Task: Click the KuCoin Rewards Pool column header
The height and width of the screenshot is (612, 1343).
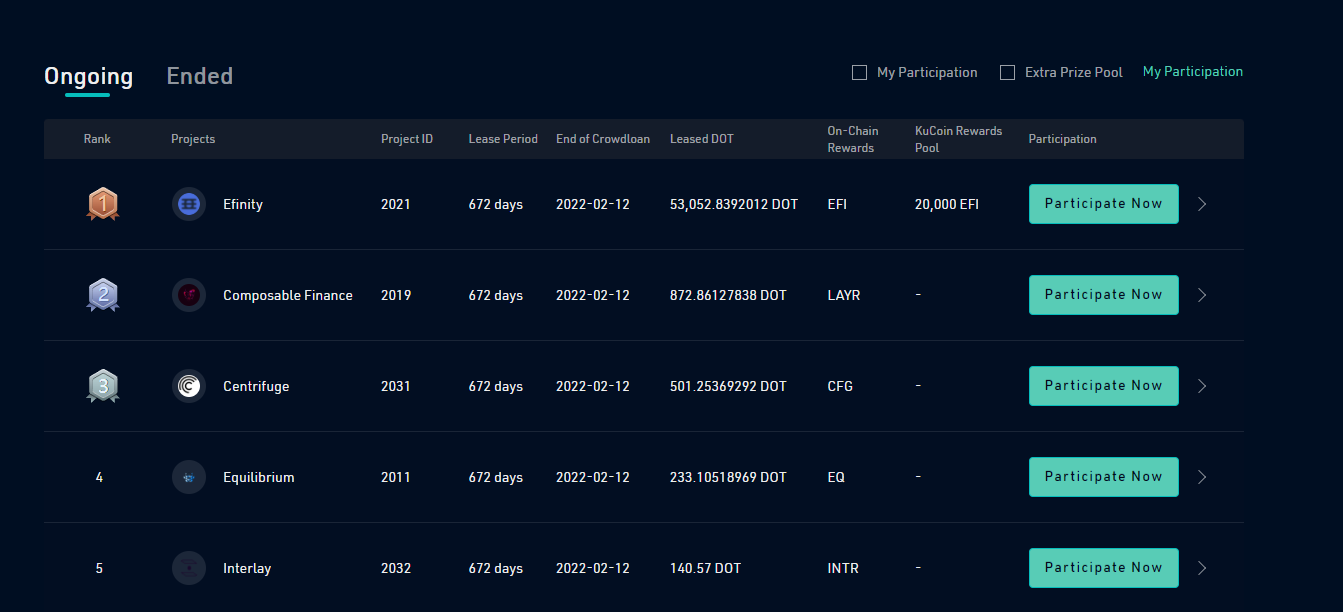Action: 958,139
